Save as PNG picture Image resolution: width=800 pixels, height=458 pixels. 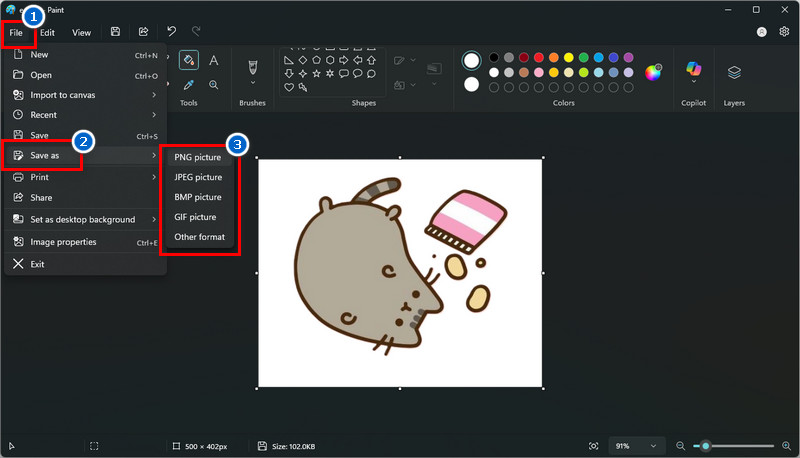point(199,157)
